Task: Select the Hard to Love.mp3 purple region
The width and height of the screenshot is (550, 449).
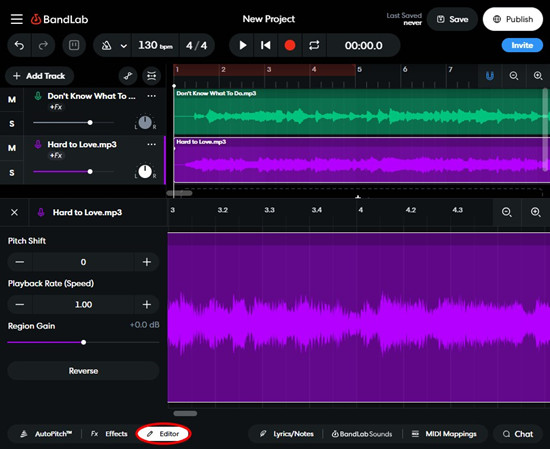Action: [361, 160]
